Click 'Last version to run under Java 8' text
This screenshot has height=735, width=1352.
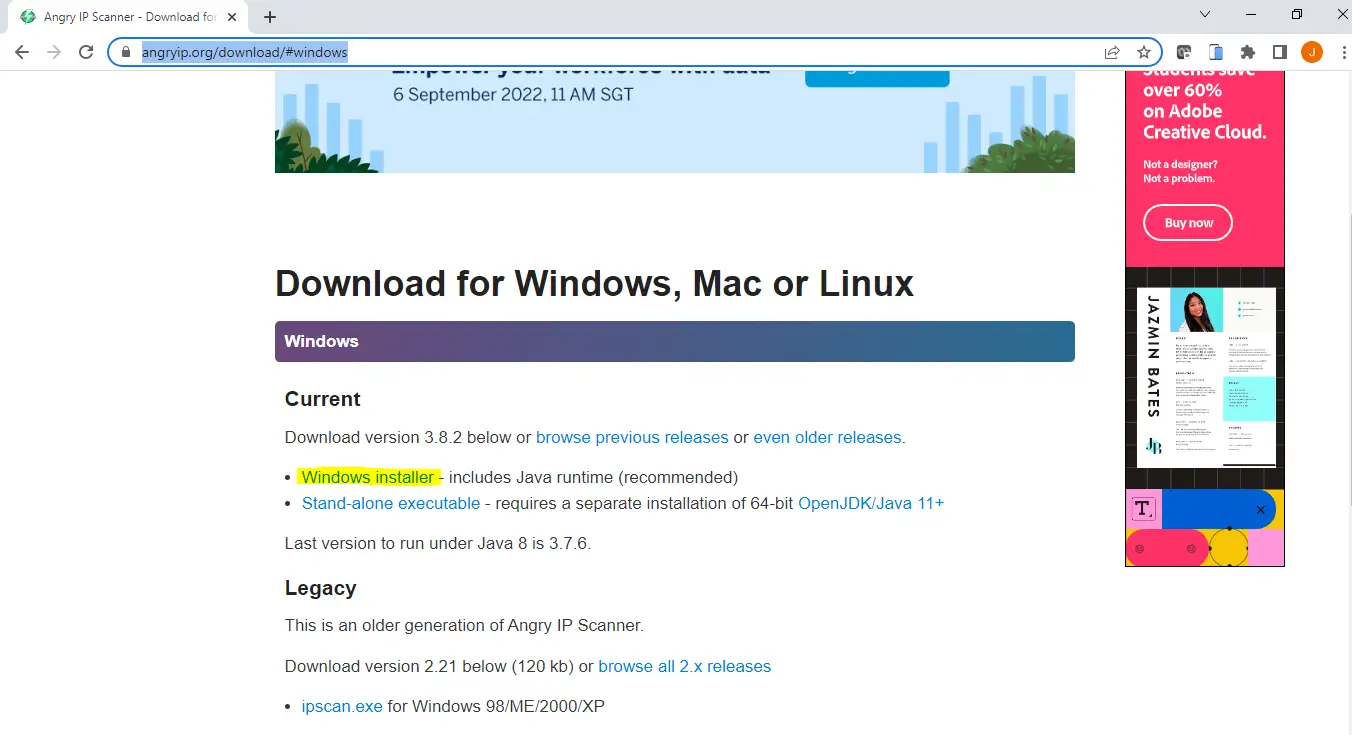click(x=438, y=544)
